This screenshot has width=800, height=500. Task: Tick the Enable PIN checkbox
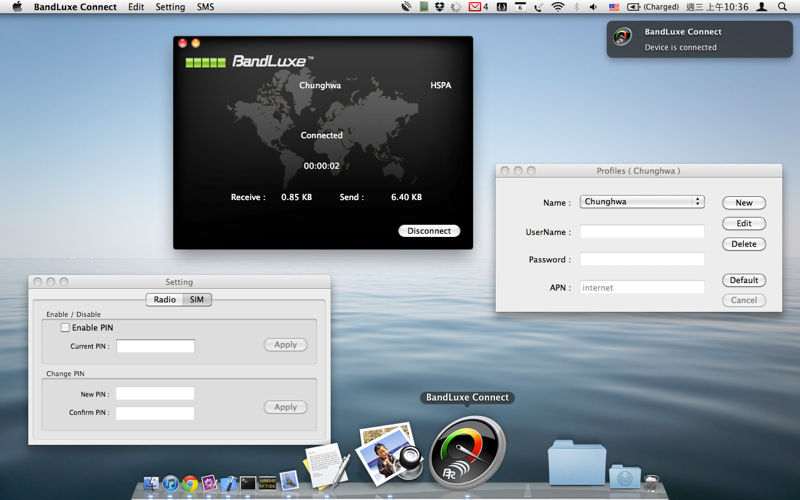65,328
